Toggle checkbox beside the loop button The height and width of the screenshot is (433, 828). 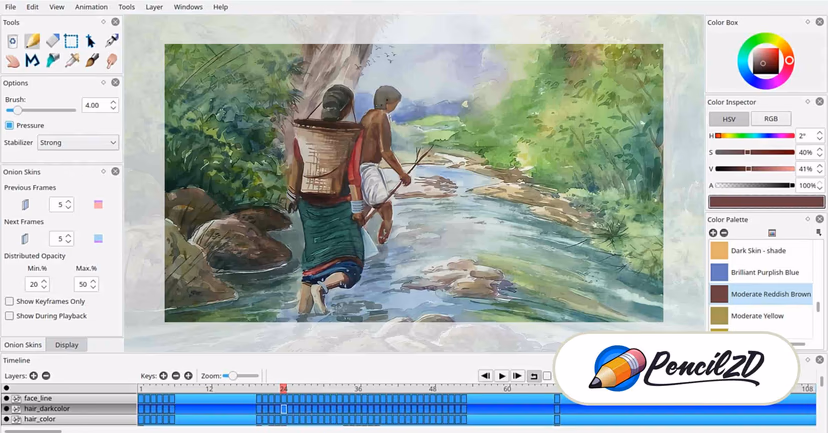pos(547,376)
